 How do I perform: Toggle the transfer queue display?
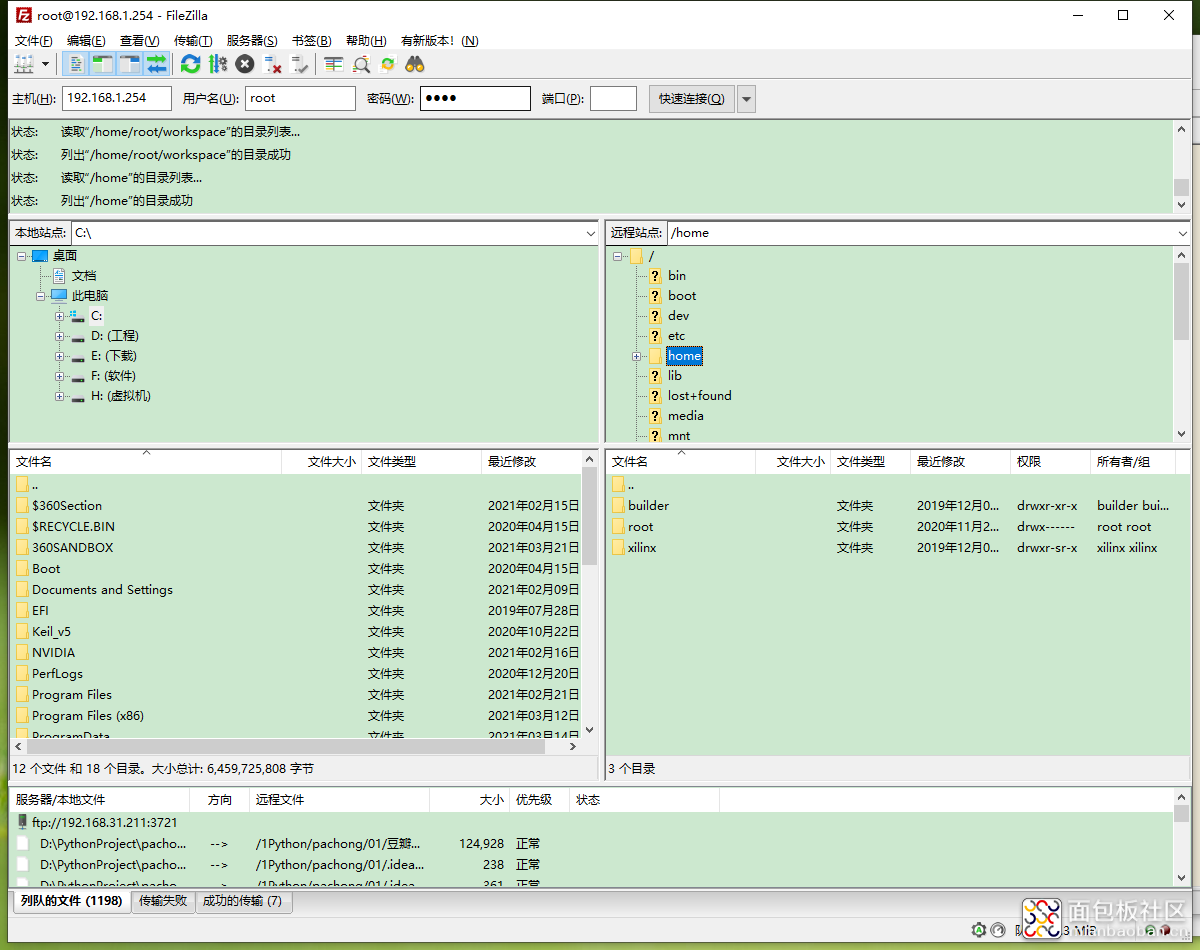pos(156,64)
